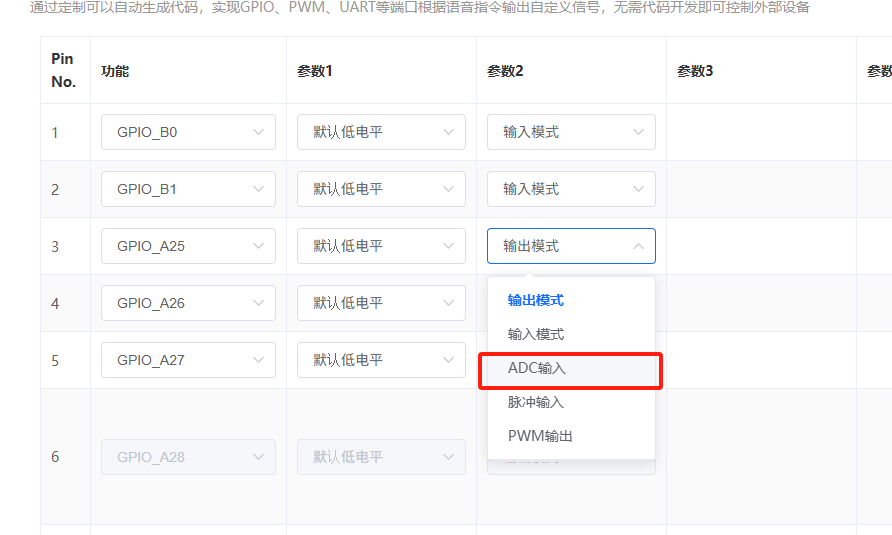Select 输入模式 in the dropdown list
The width and height of the screenshot is (892, 535).
tap(571, 334)
